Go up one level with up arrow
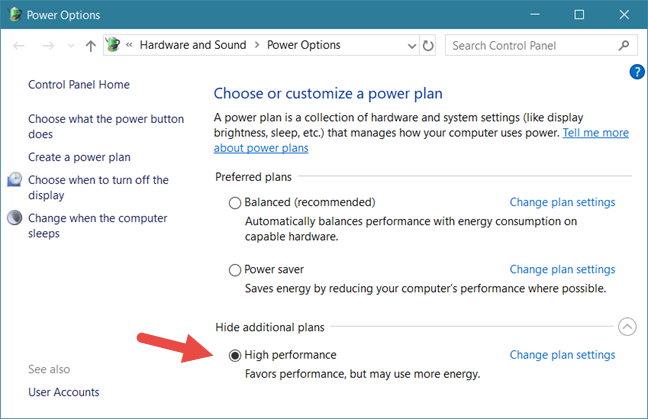Image resolution: width=648 pixels, height=419 pixels. [91, 45]
